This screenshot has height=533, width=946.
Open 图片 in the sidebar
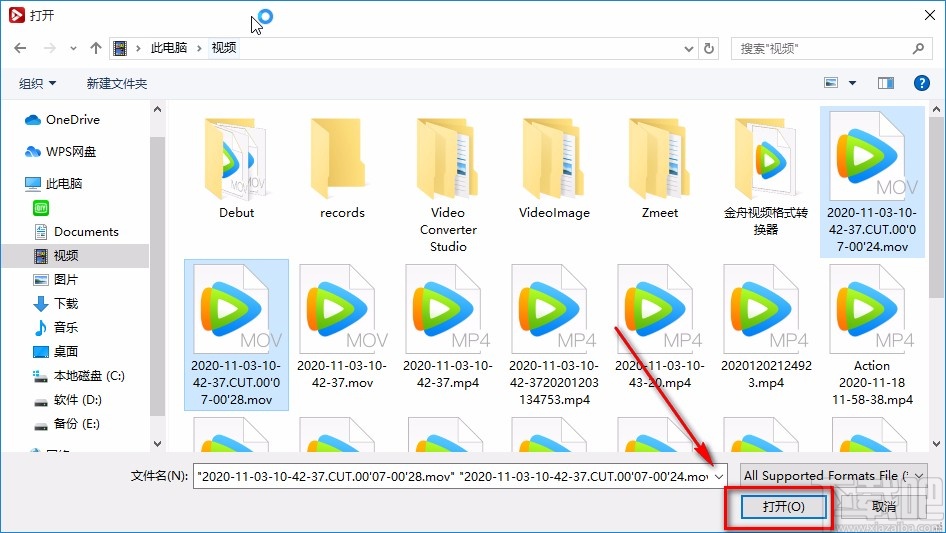click(56, 279)
